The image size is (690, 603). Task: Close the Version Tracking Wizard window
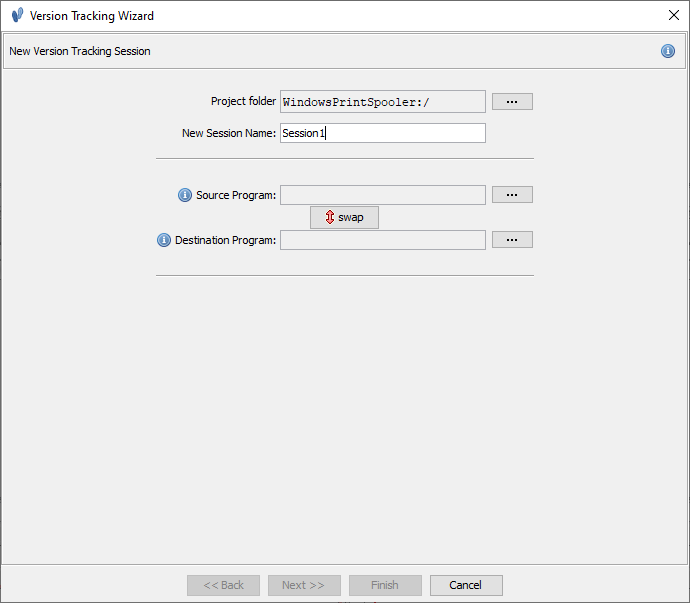pos(673,15)
